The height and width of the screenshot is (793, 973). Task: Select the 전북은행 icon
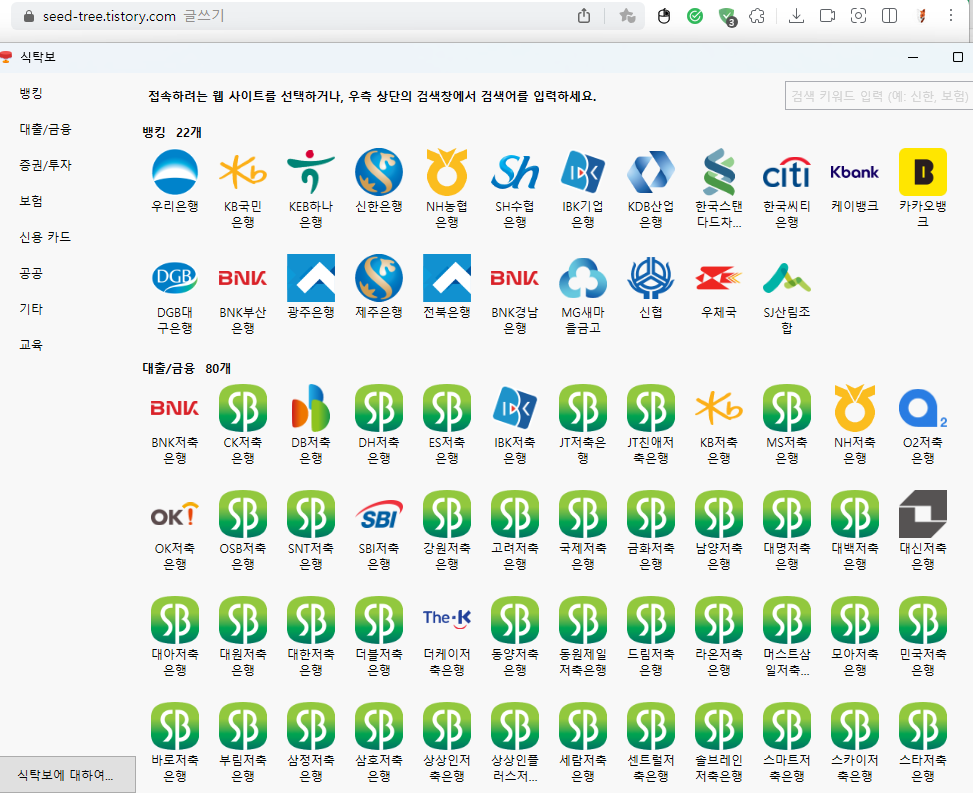(x=447, y=278)
